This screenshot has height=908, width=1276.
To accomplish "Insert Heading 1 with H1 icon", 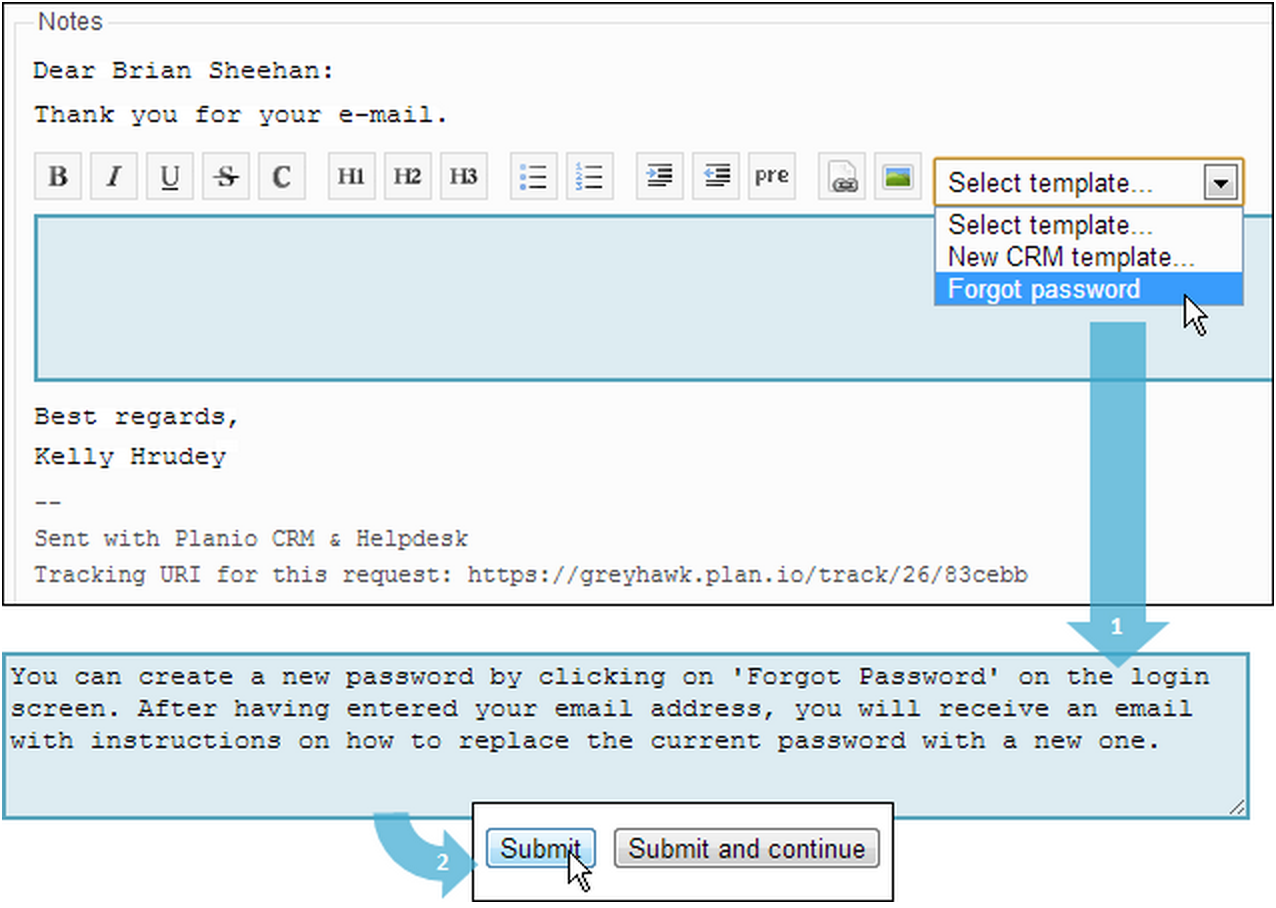I will (351, 177).
